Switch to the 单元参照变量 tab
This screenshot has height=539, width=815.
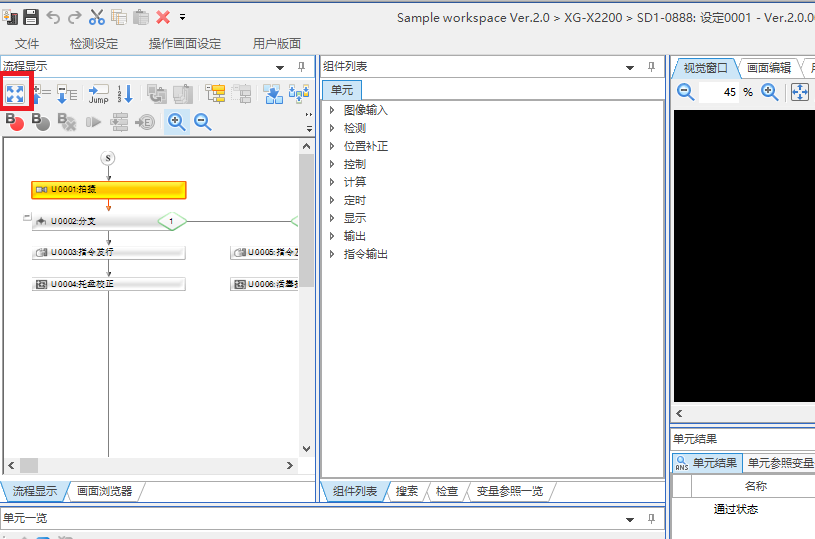pyautogui.click(x=780, y=463)
